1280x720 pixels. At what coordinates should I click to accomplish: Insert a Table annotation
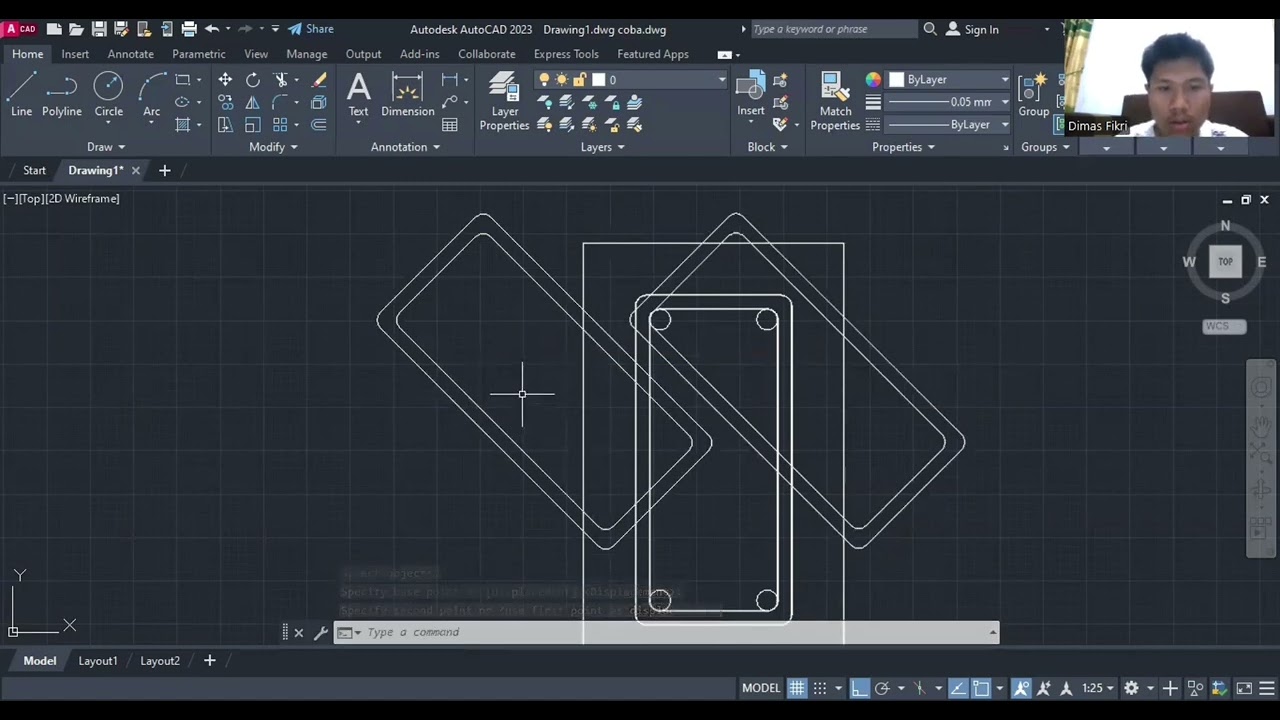tap(450, 125)
